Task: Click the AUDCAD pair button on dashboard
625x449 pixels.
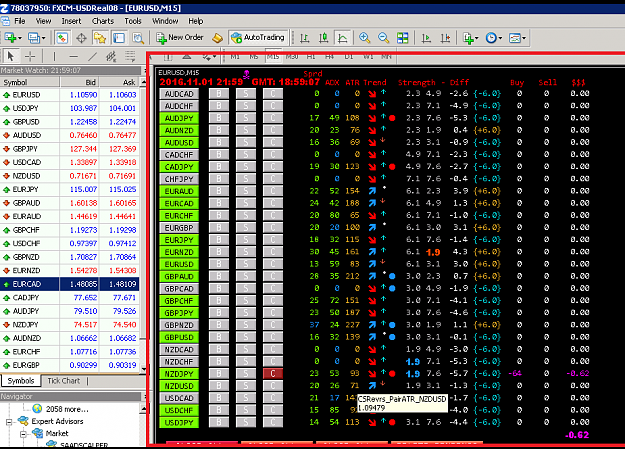Action: click(179, 94)
